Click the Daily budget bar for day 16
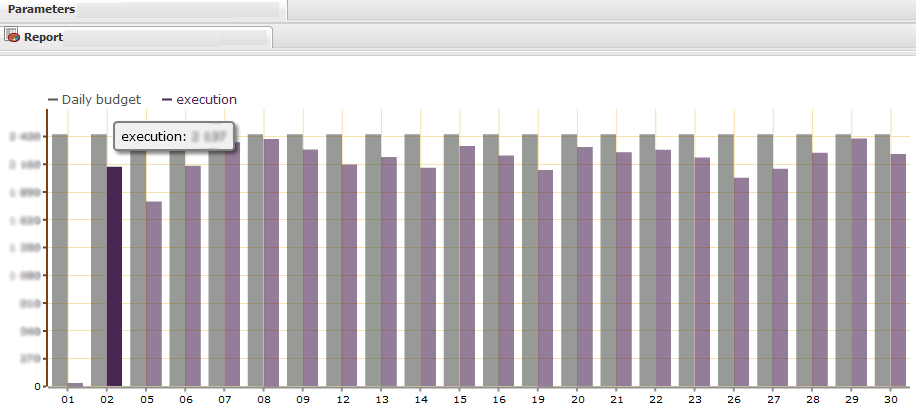Viewport: 916px width, 417px height. click(x=490, y=260)
